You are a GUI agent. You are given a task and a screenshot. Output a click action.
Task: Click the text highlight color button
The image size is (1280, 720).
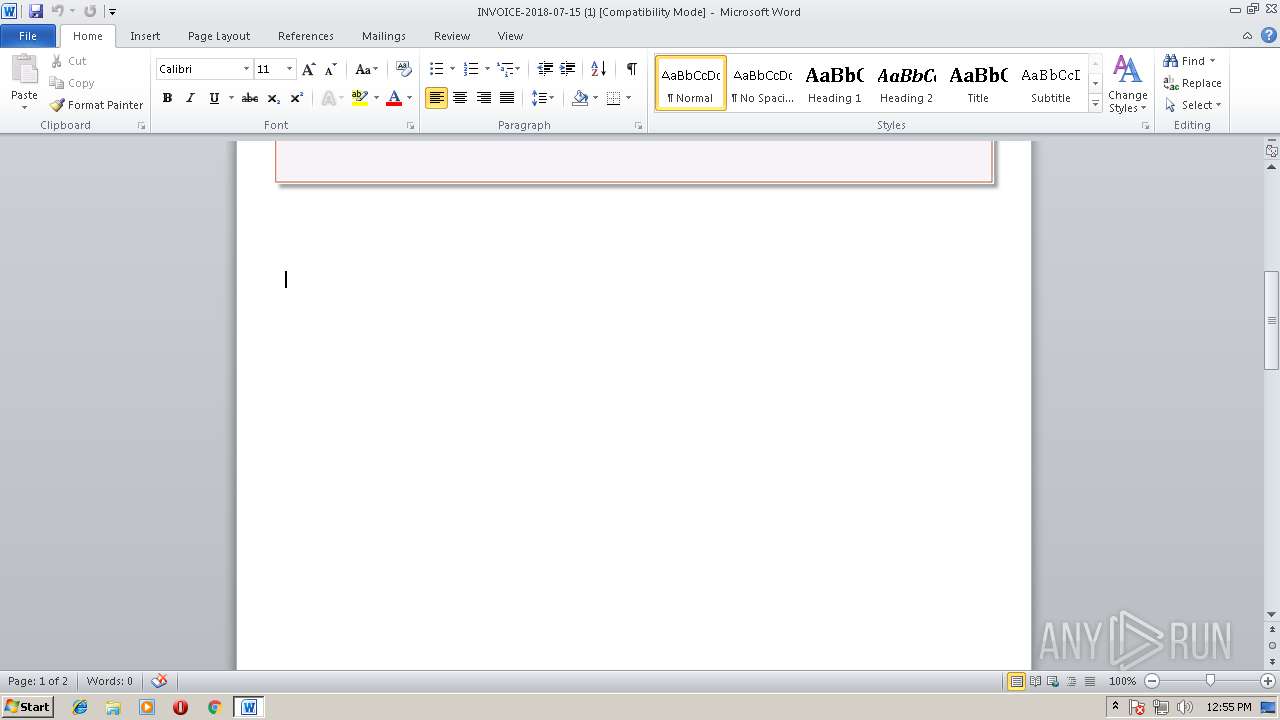[360, 98]
